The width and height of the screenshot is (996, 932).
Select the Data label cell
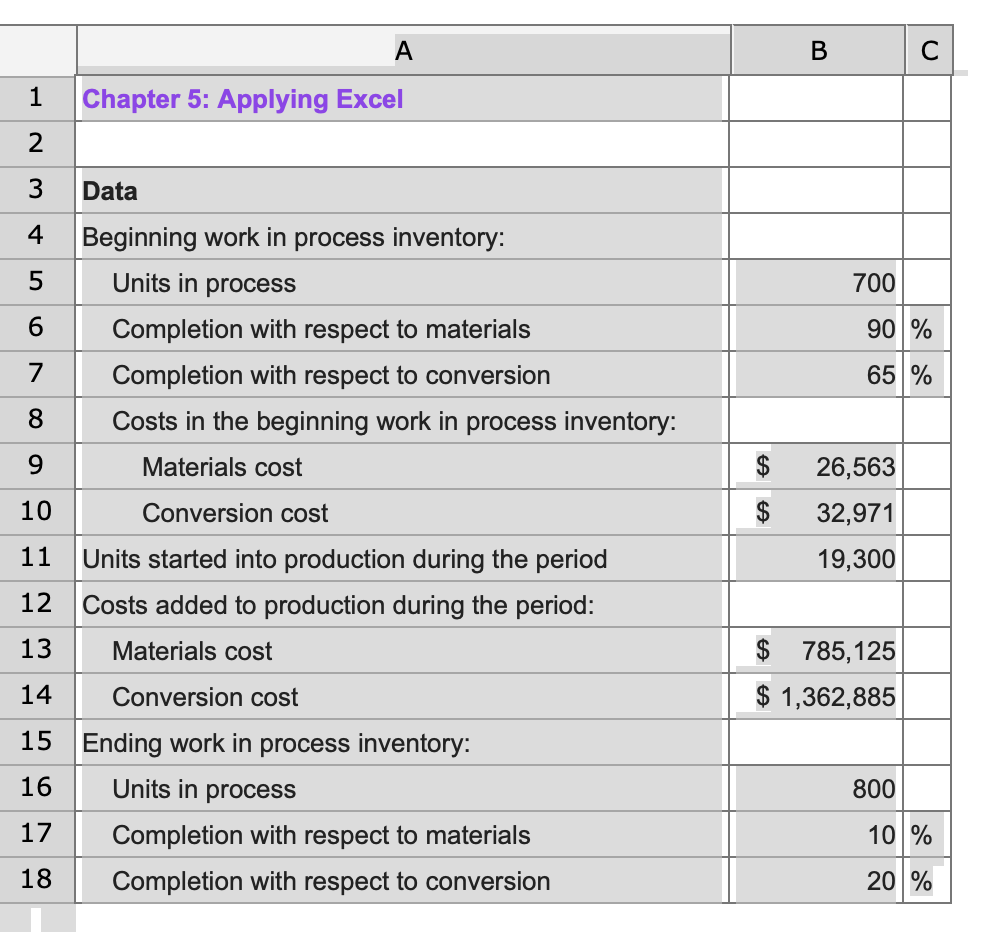[400, 190]
